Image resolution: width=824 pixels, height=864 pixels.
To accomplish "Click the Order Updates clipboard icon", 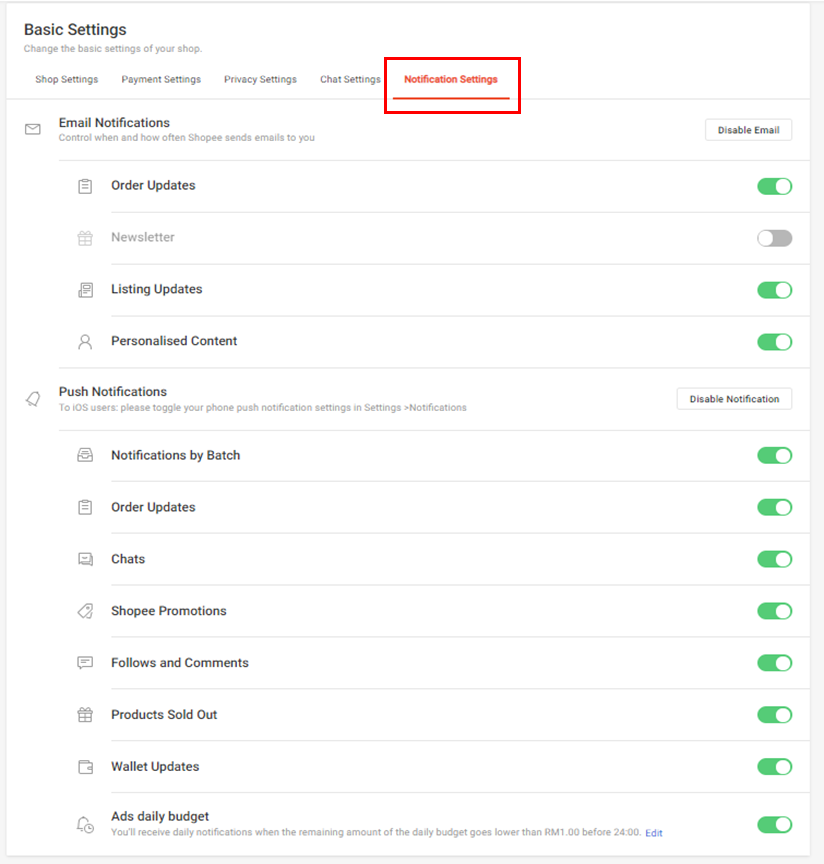I will click(85, 185).
